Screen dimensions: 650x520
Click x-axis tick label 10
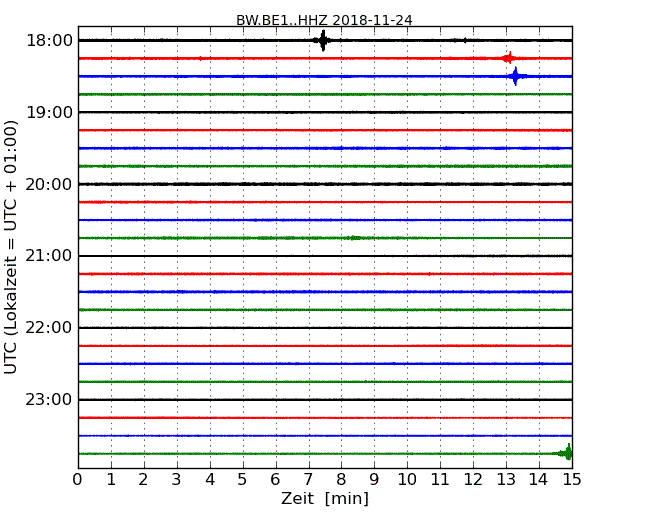[407, 479]
